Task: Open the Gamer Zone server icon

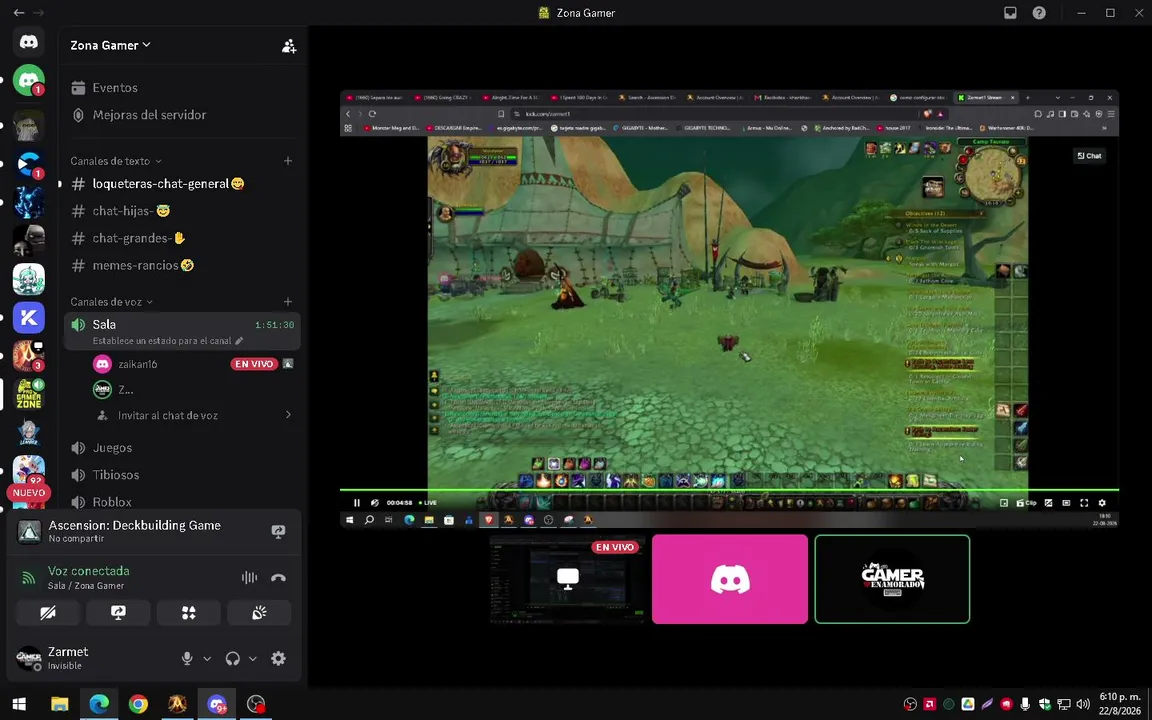Action: [x=29, y=395]
